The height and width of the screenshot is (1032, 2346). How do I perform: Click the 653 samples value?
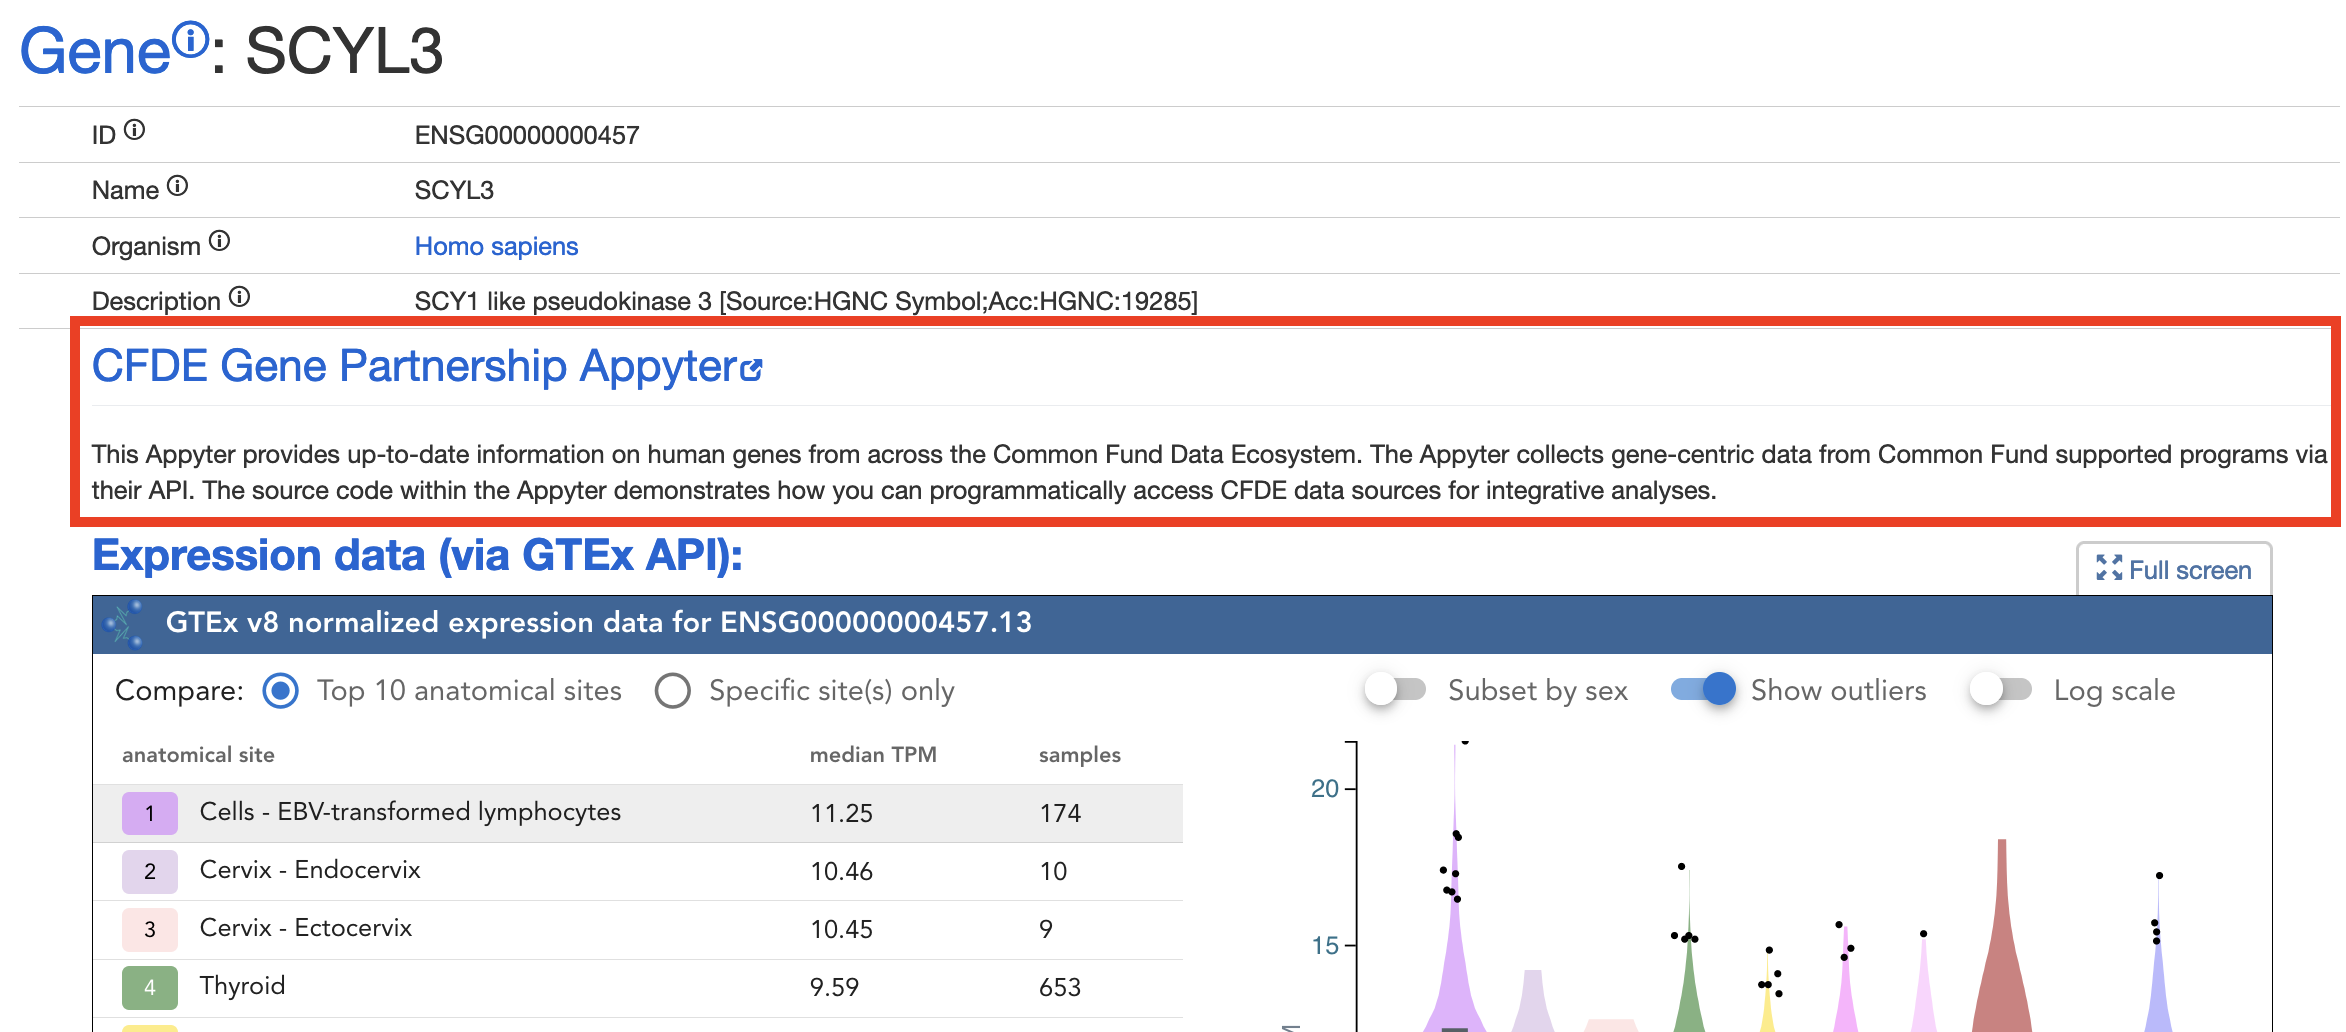coord(1059,987)
